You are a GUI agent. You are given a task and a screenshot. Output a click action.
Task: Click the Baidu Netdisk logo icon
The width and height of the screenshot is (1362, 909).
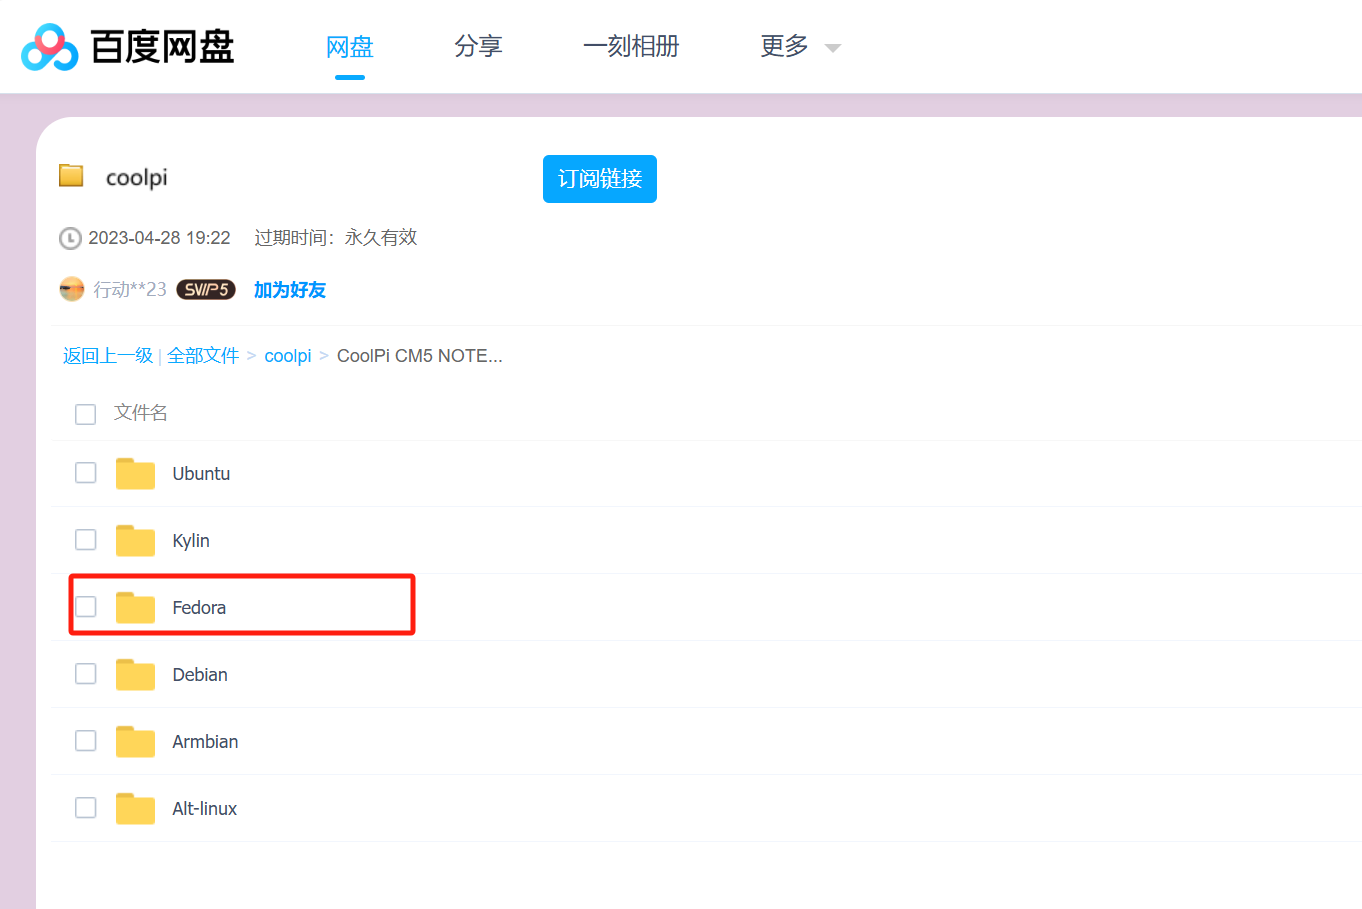click(x=49, y=47)
